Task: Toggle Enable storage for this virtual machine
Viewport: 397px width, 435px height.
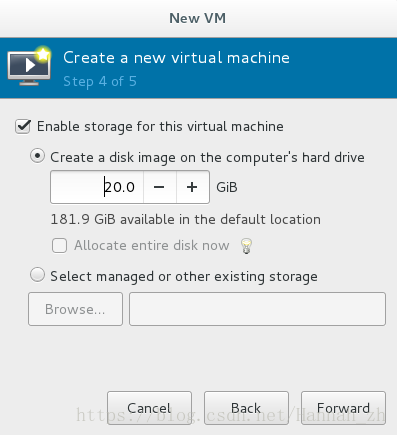Action: point(23,127)
